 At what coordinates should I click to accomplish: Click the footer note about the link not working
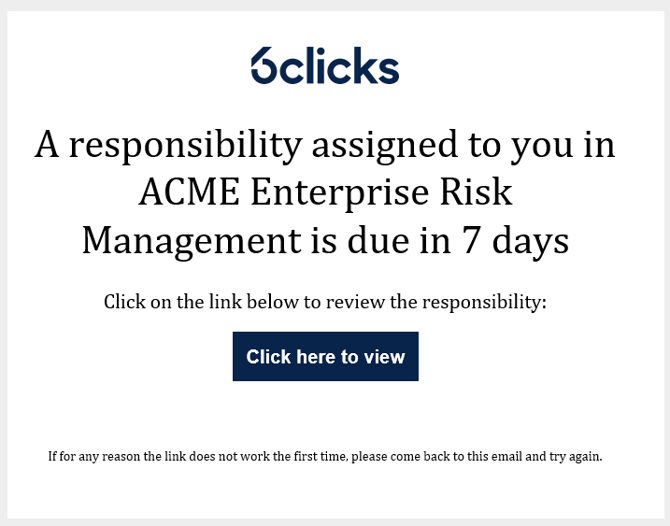point(325,457)
